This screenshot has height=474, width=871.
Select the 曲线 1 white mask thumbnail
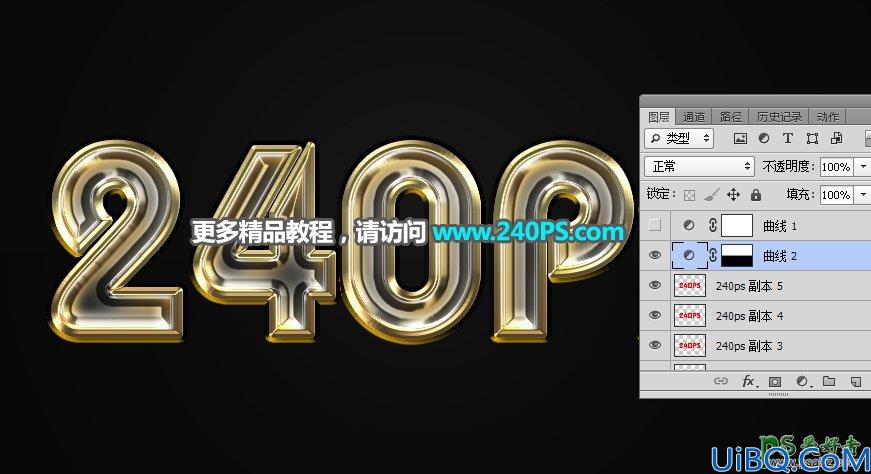pos(737,226)
